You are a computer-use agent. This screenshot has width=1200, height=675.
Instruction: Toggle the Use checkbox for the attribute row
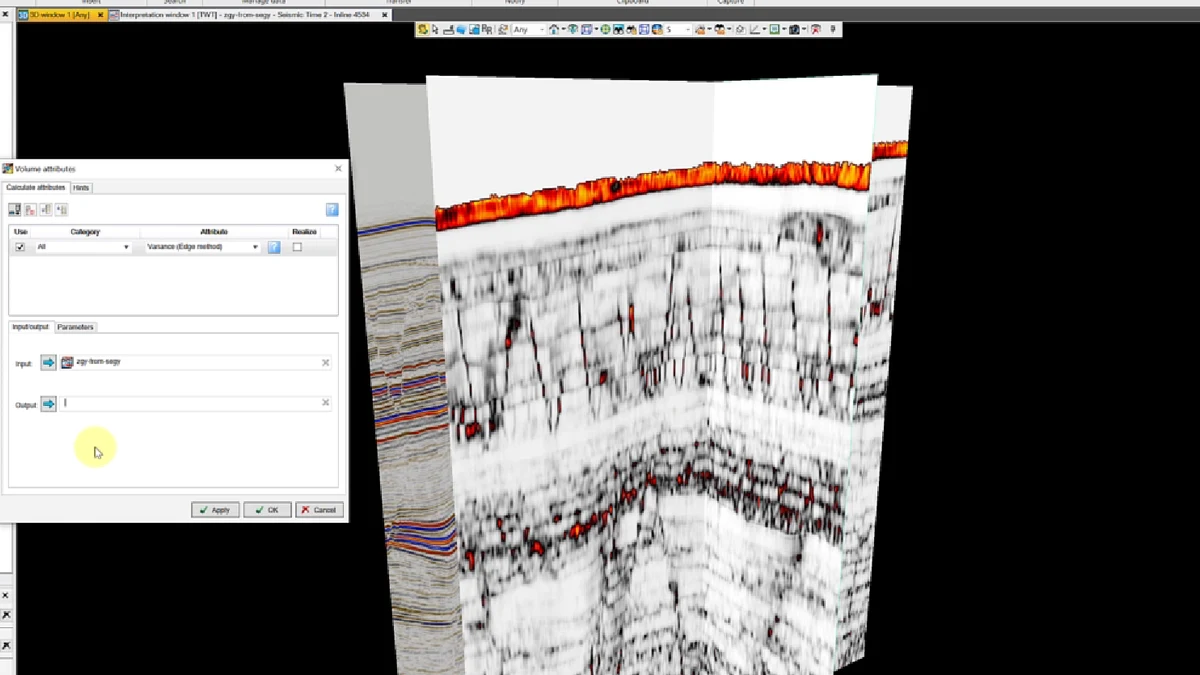[20, 247]
